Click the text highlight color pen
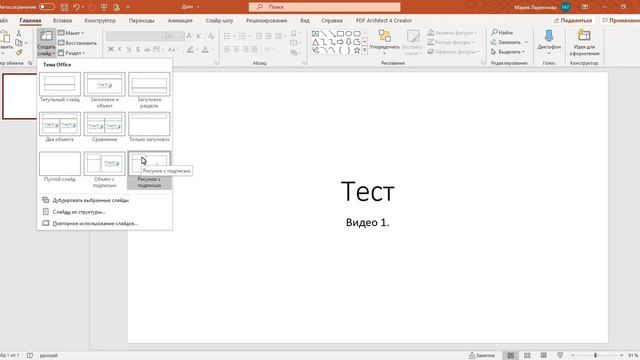Image resolution: width=640 pixels, height=360 pixels. pyautogui.click(x=189, y=49)
